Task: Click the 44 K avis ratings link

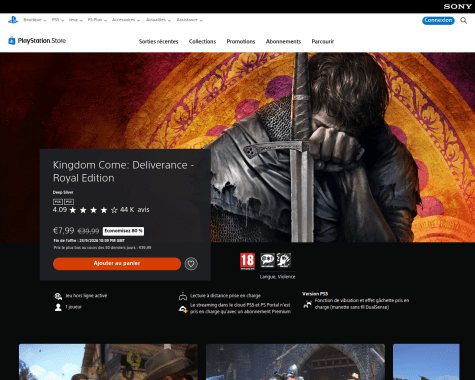Action: coord(135,210)
